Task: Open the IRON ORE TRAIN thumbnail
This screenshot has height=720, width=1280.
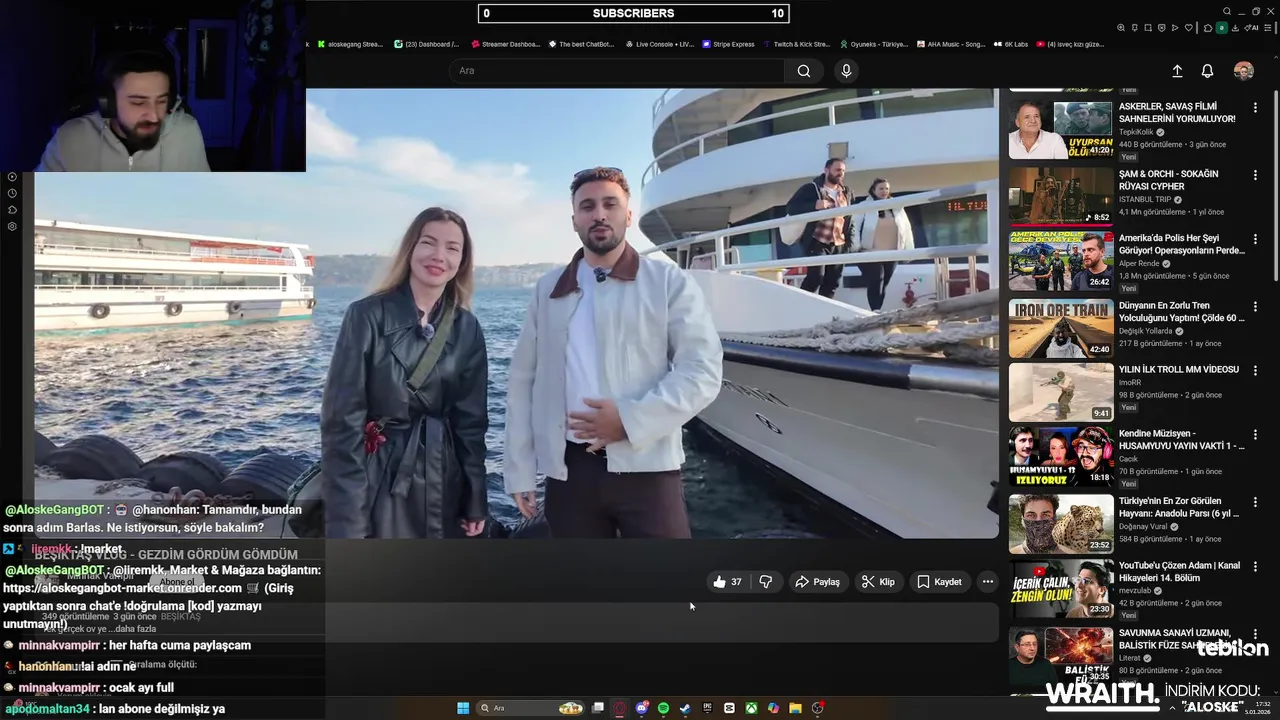Action: 1060,328
